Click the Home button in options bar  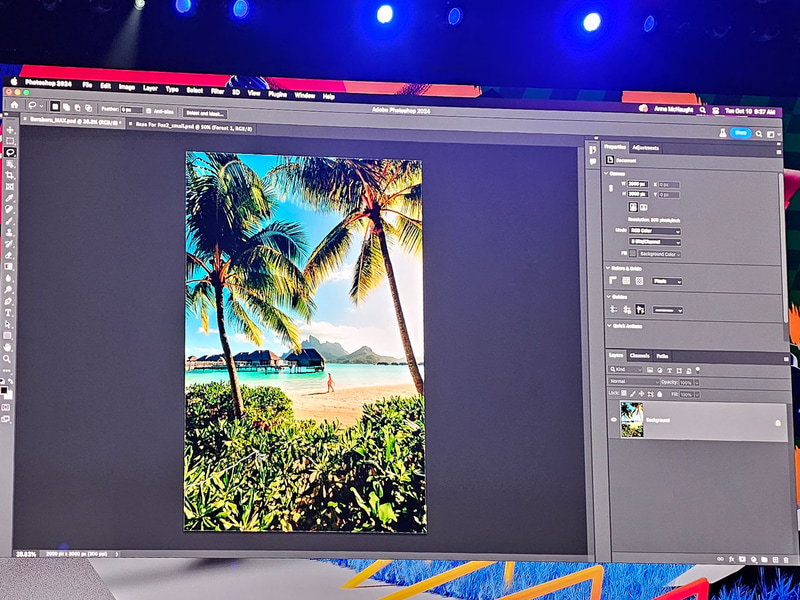14,105
